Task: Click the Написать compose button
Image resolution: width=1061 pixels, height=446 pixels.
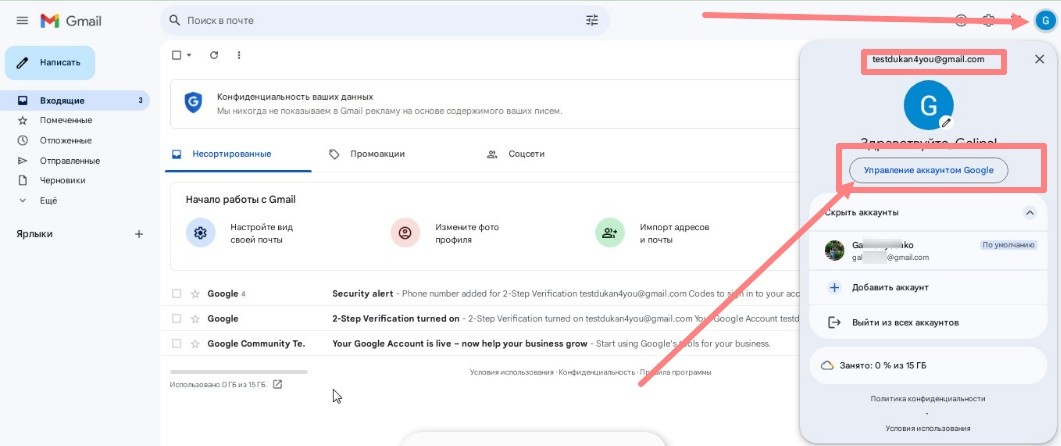Action: click(x=50, y=63)
